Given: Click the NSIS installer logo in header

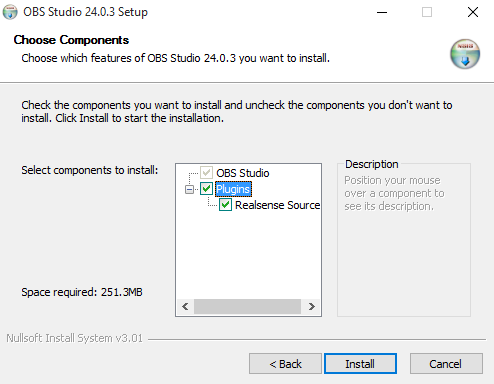Looking at the screenshot, I should click(465, 54).
